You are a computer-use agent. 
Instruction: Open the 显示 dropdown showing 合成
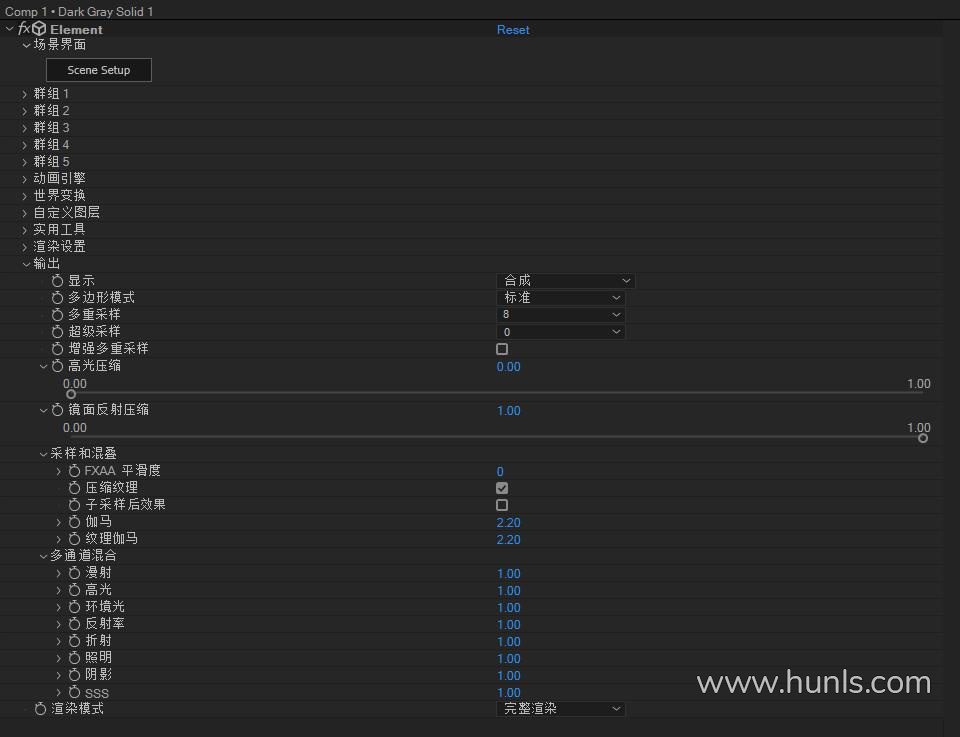tap(566, 281)
